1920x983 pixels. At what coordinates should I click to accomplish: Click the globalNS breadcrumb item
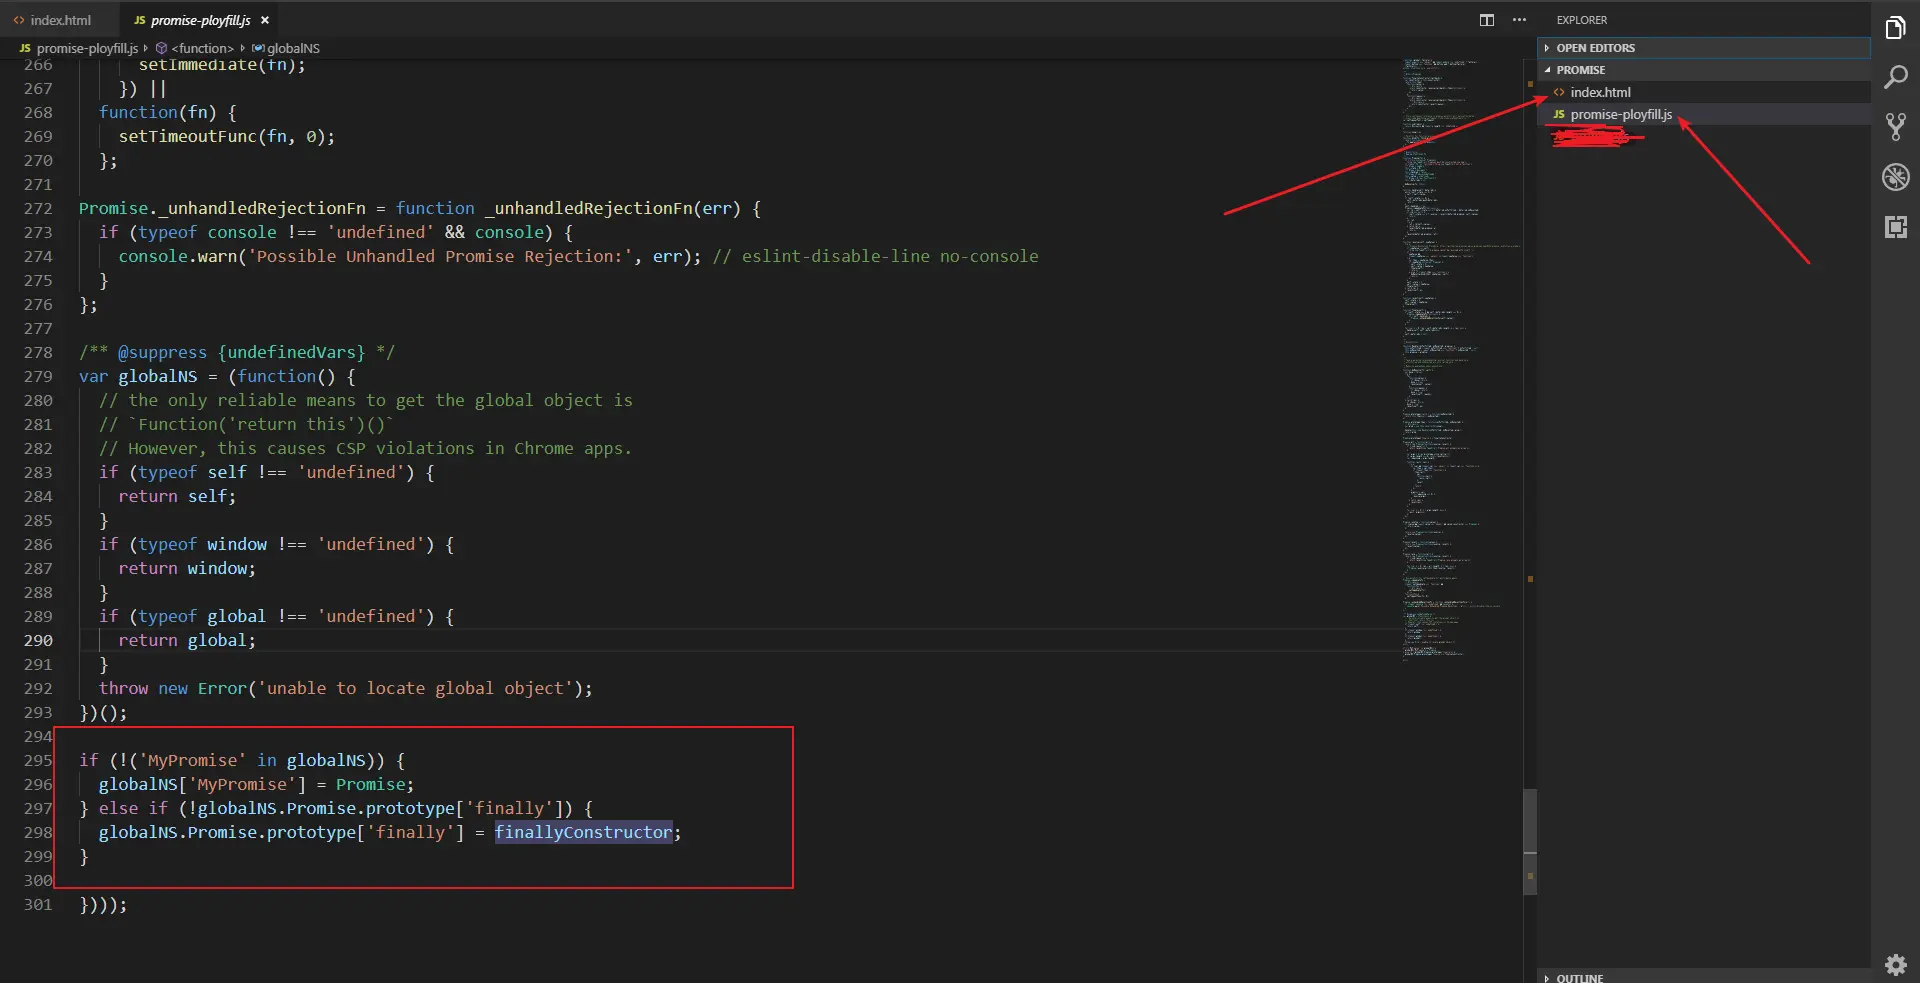[286, 48]
